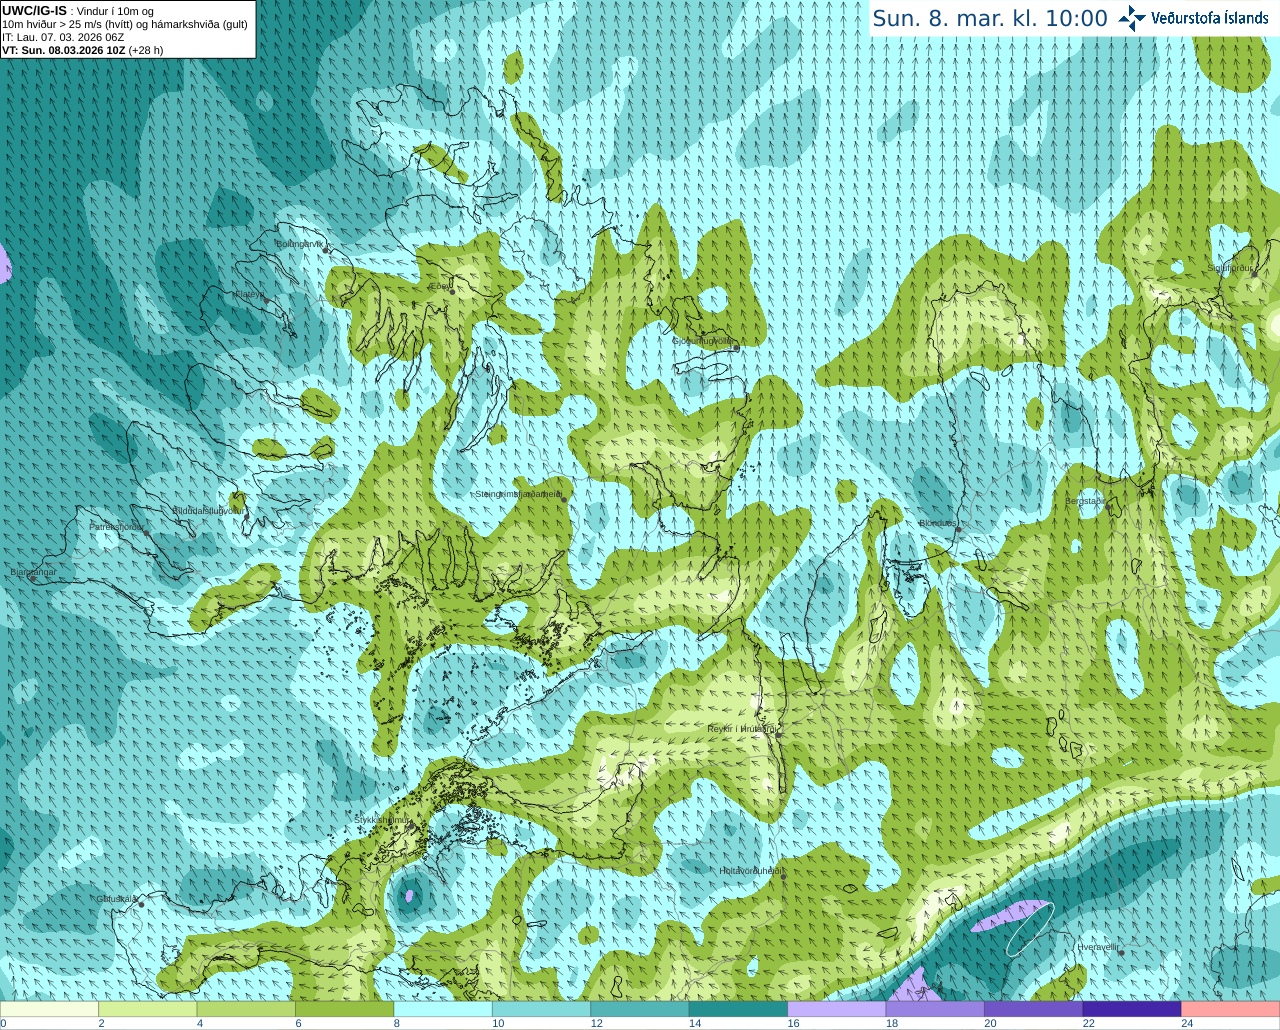Click the 0–2 m/s pale yellow legend swatch
Viewport: 1280px width, 1030px height.
(x=49, y=1009)
